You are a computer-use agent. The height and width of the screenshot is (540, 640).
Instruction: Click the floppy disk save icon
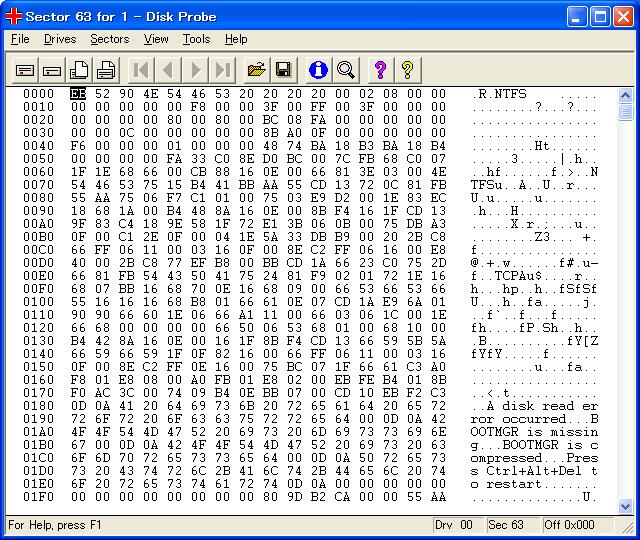coord(284,70)
